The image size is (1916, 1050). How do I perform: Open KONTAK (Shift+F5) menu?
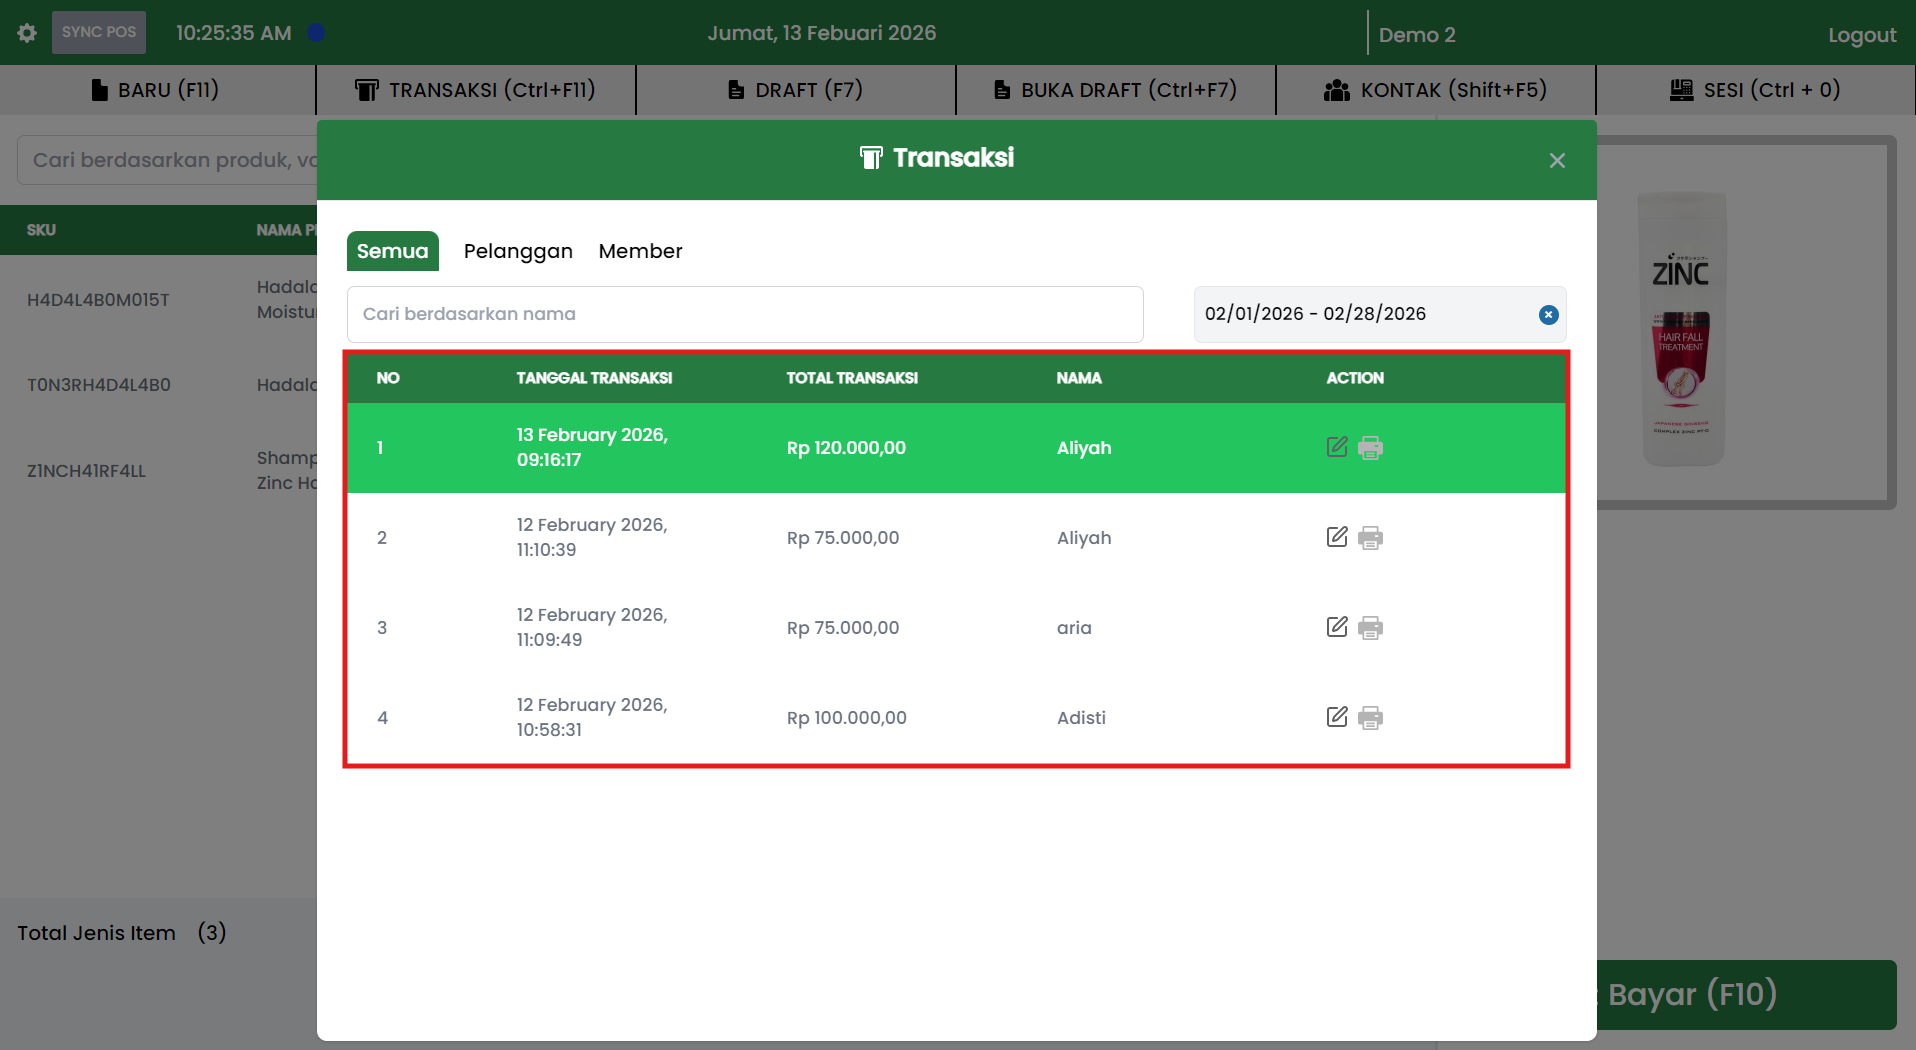[x=1436, y=90]
